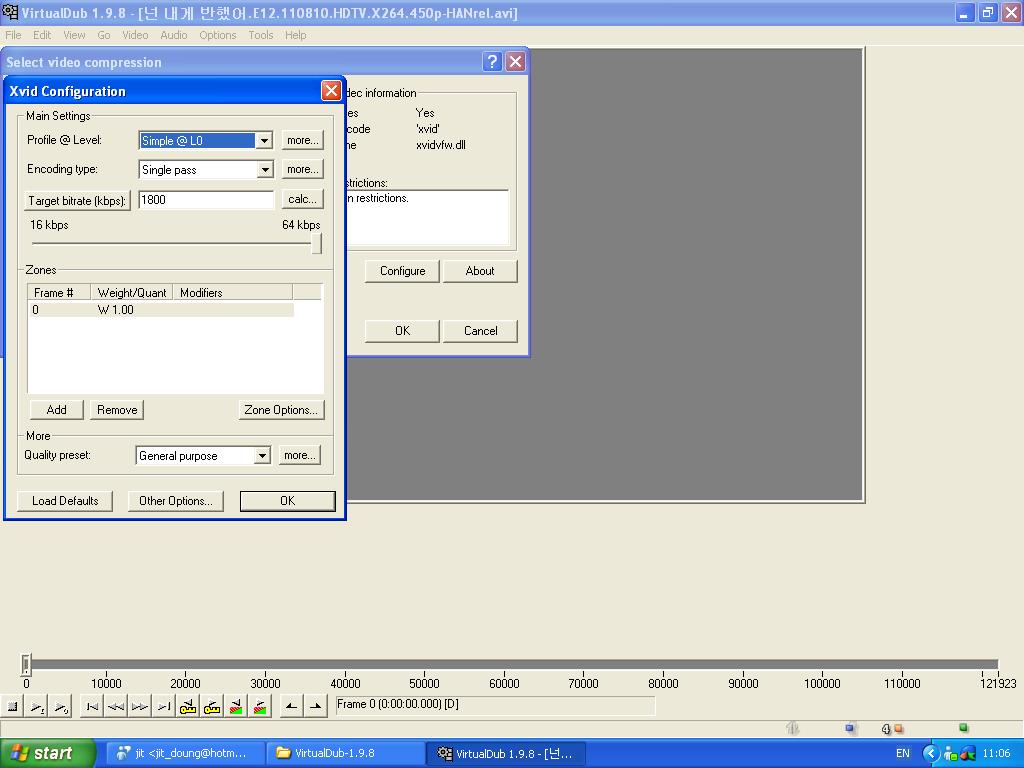Image resolution: width=1024 pixels, height=768 pixels.
Task: Click the Play output preview icon
Action: [x=61, y=706]
